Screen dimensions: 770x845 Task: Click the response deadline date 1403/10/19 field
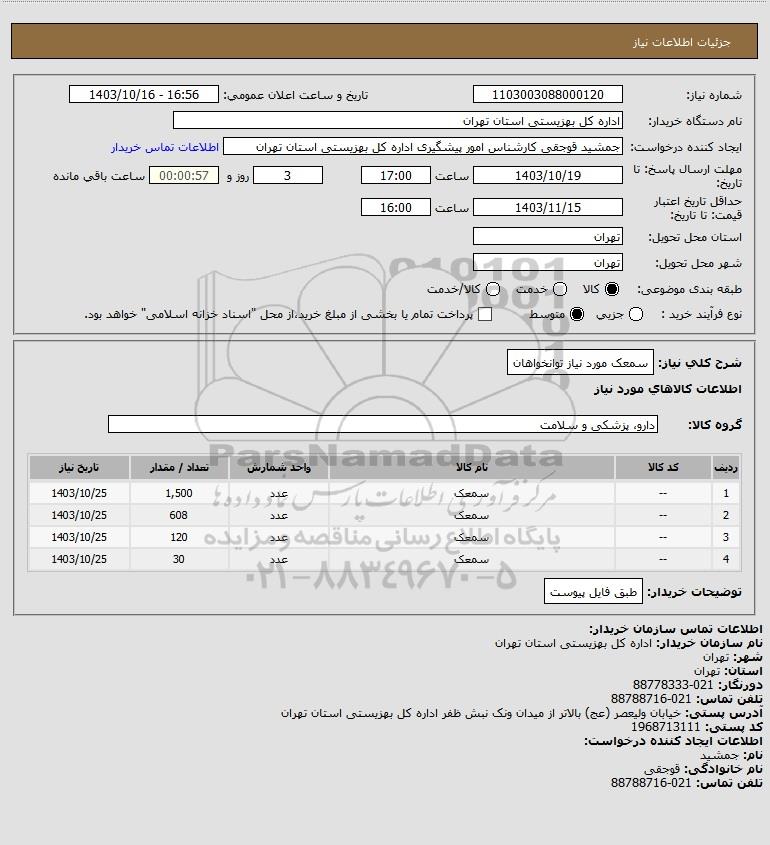pyautogui.click(x=547, y=175)
